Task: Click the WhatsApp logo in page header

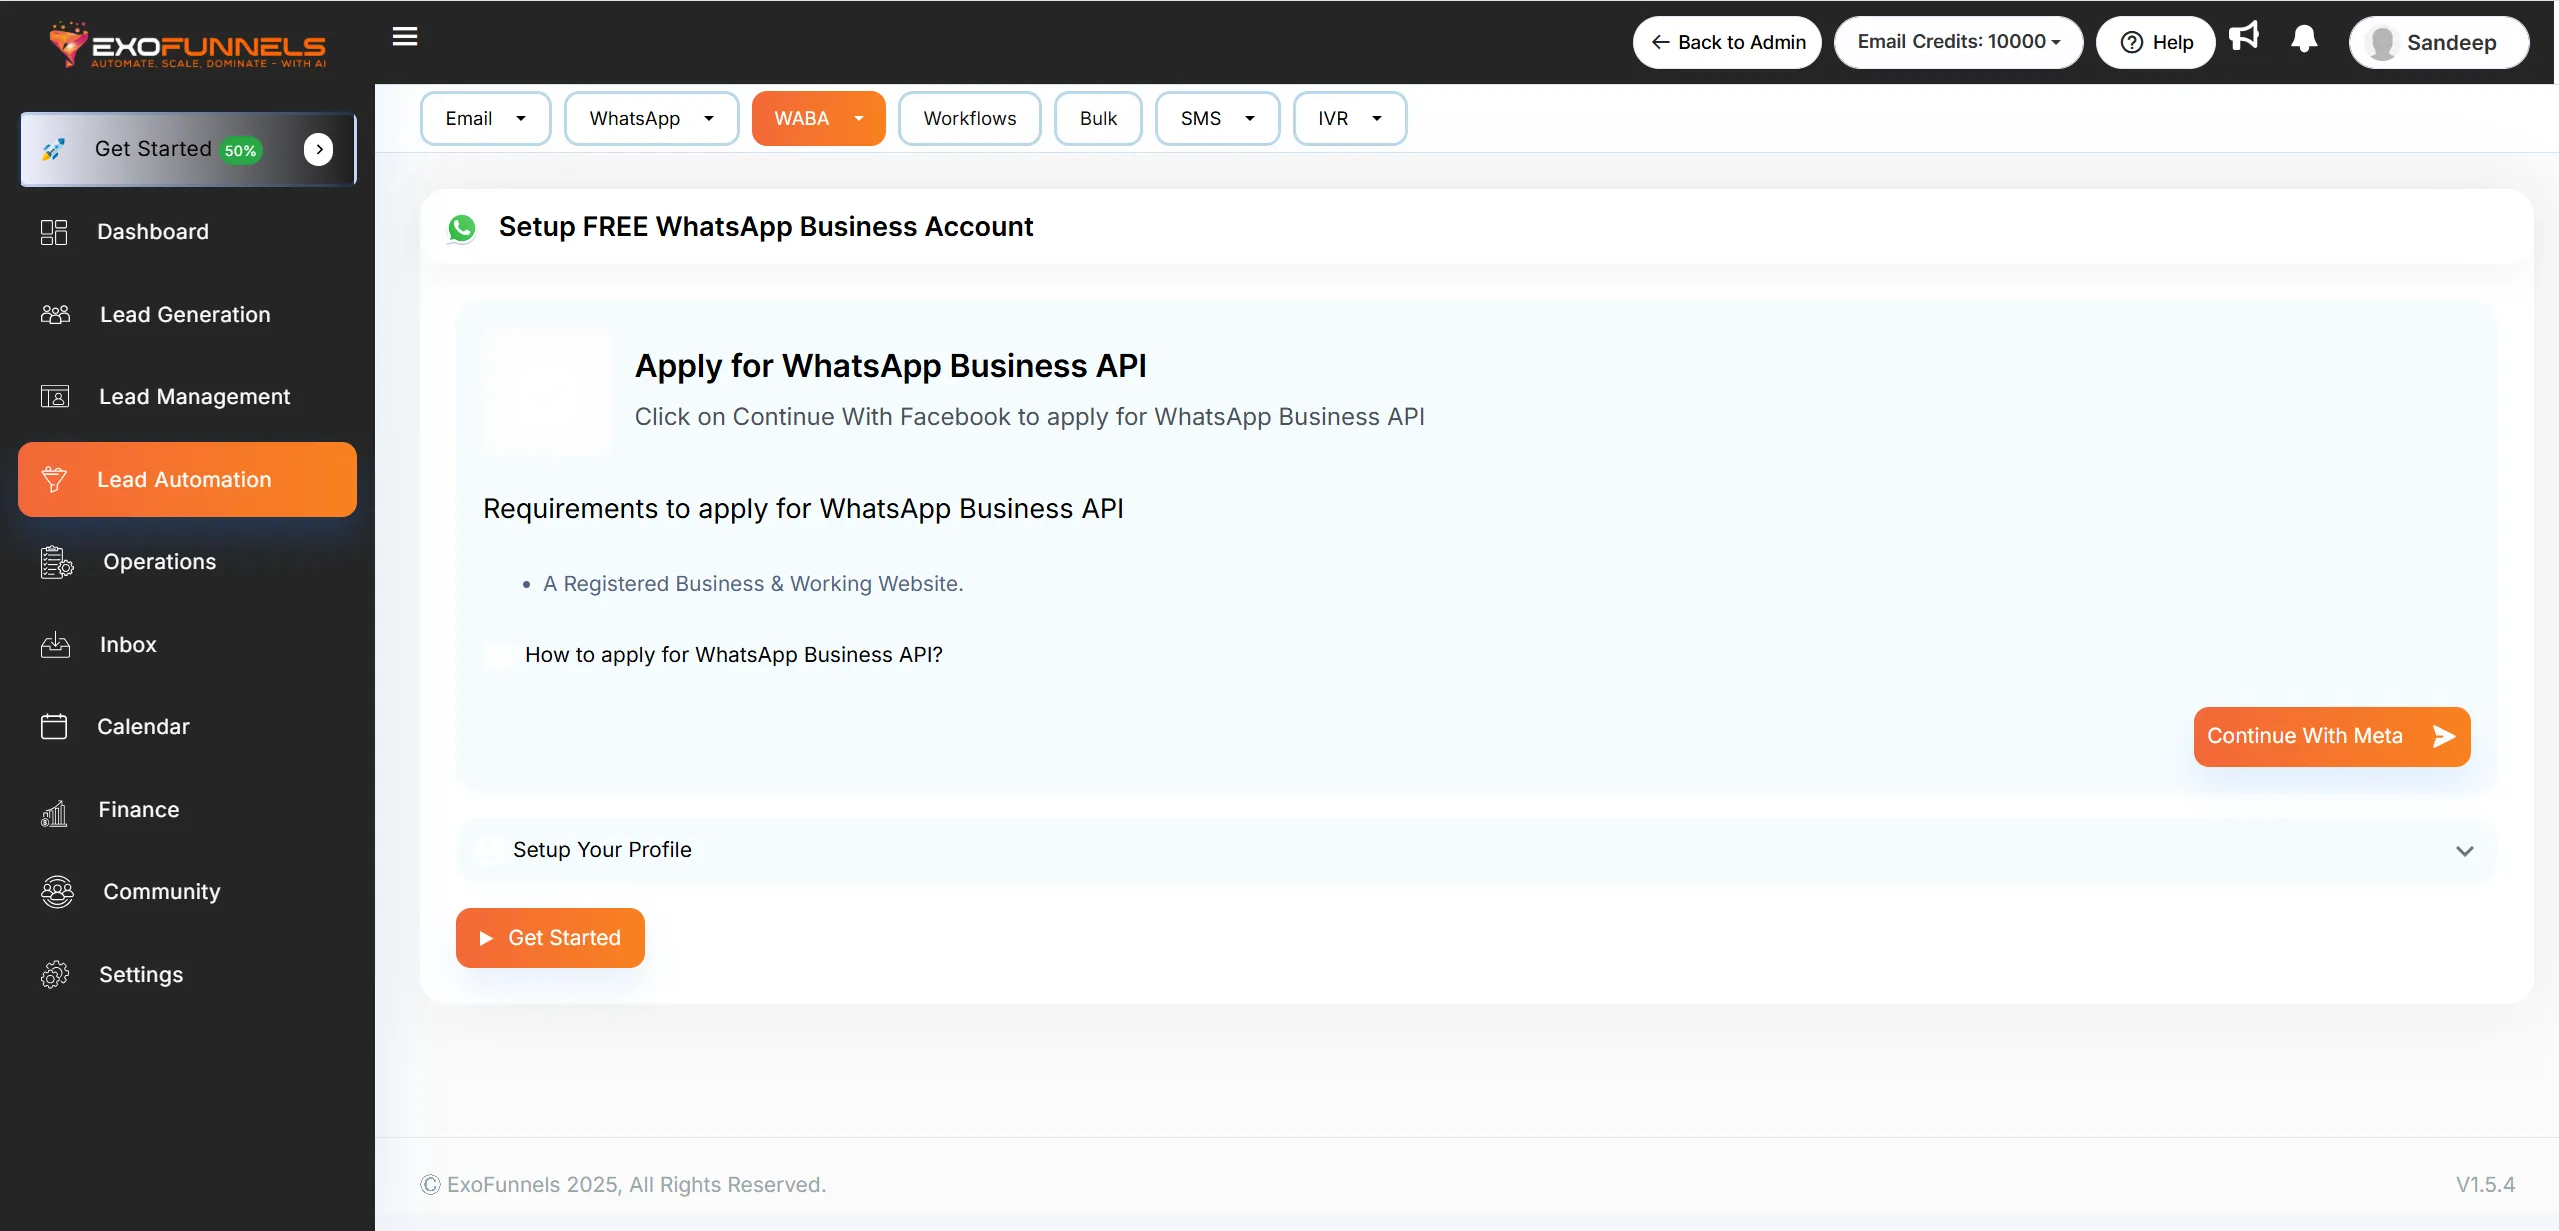Action: click(x=462, y=228)
